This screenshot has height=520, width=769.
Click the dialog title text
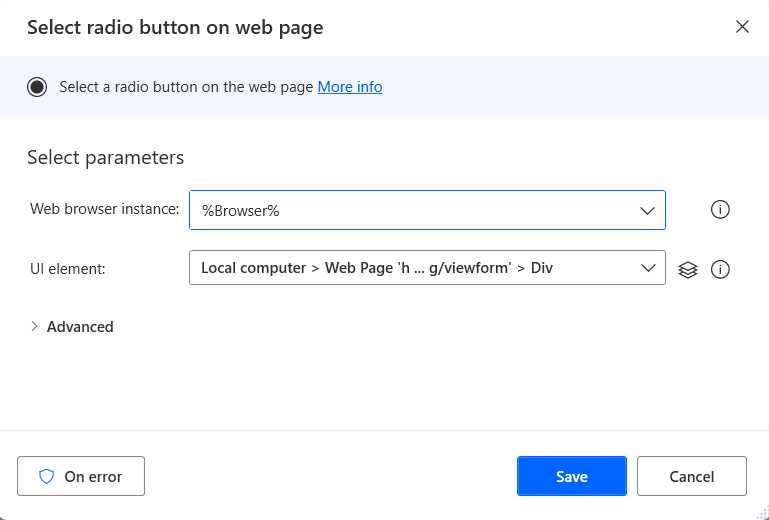pos(175,27)
